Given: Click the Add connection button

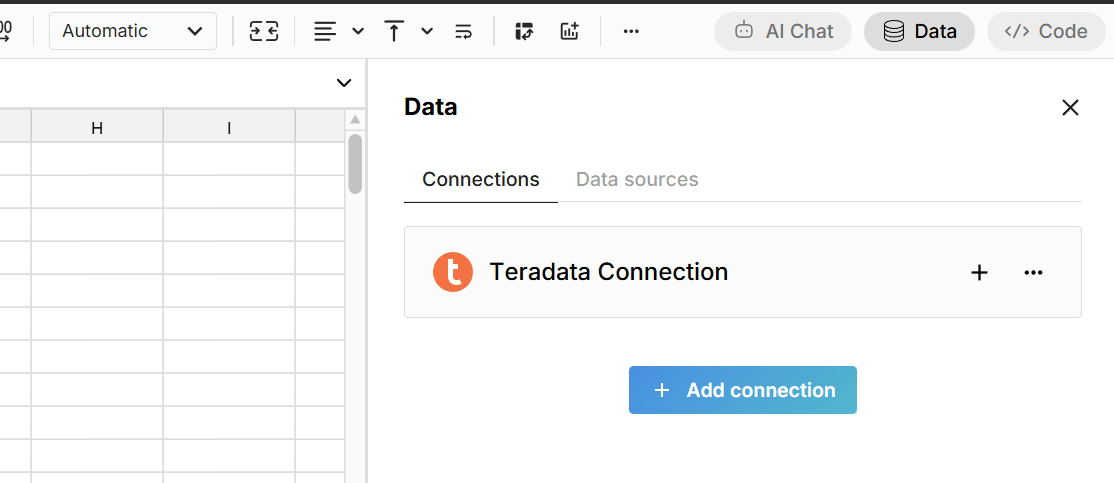Looking at the screenshot, I should coord(743,390).
